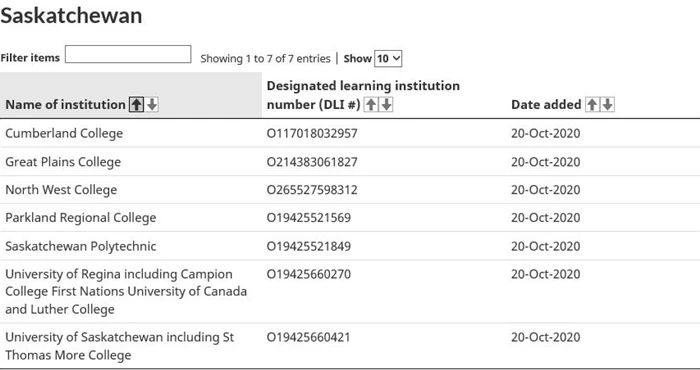Open the Show entries count dropdown
The height and width of the screenshot is (370, 700).
(x=388, y=58)
